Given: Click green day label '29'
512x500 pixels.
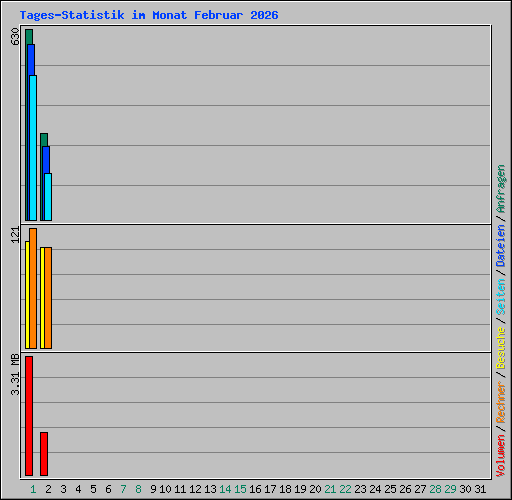Looking at the screenshot, I should (x=450, y=489).
